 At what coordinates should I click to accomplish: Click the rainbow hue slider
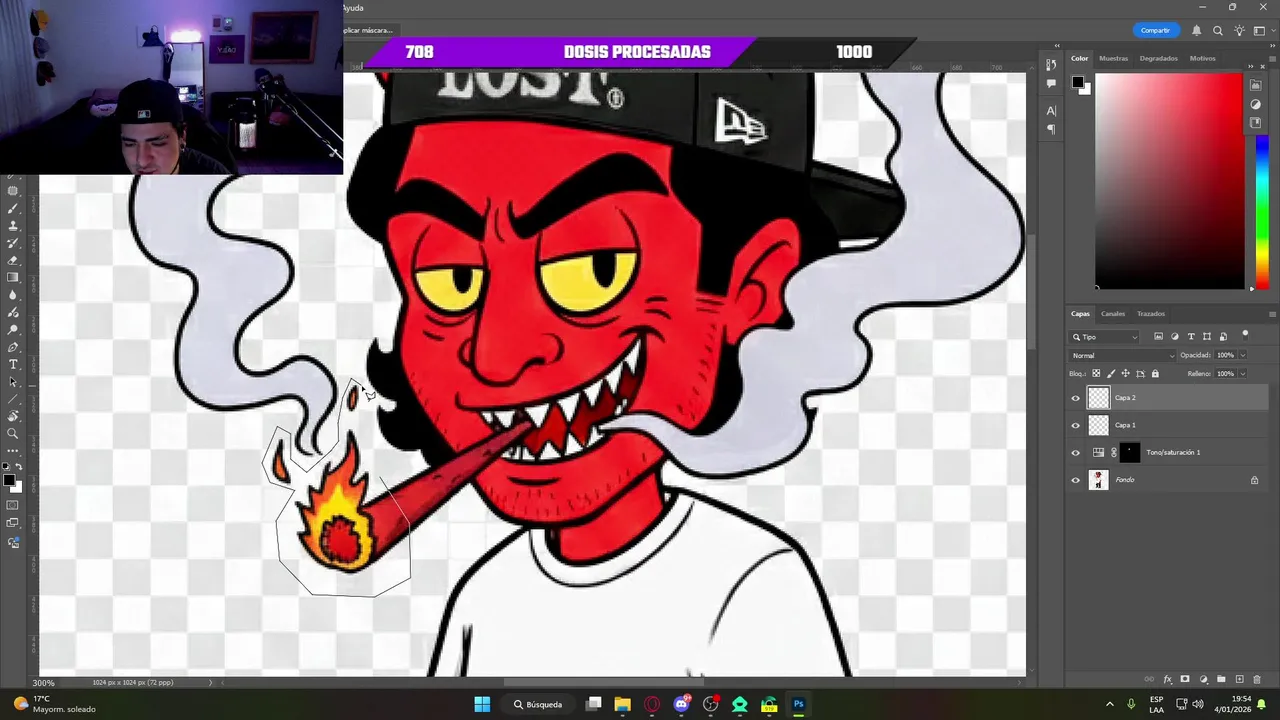[1262, 210]
